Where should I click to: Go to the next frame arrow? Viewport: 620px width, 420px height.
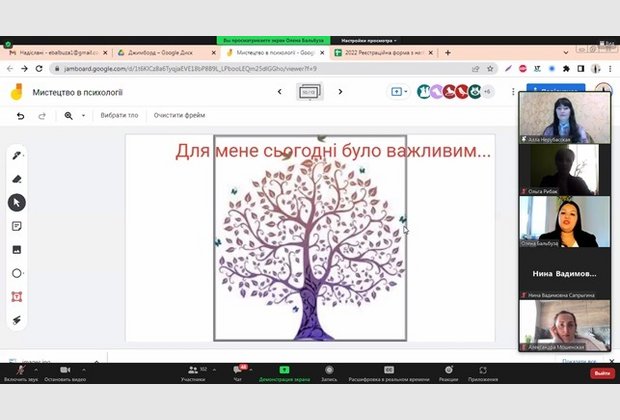click(x=340, y=92)
